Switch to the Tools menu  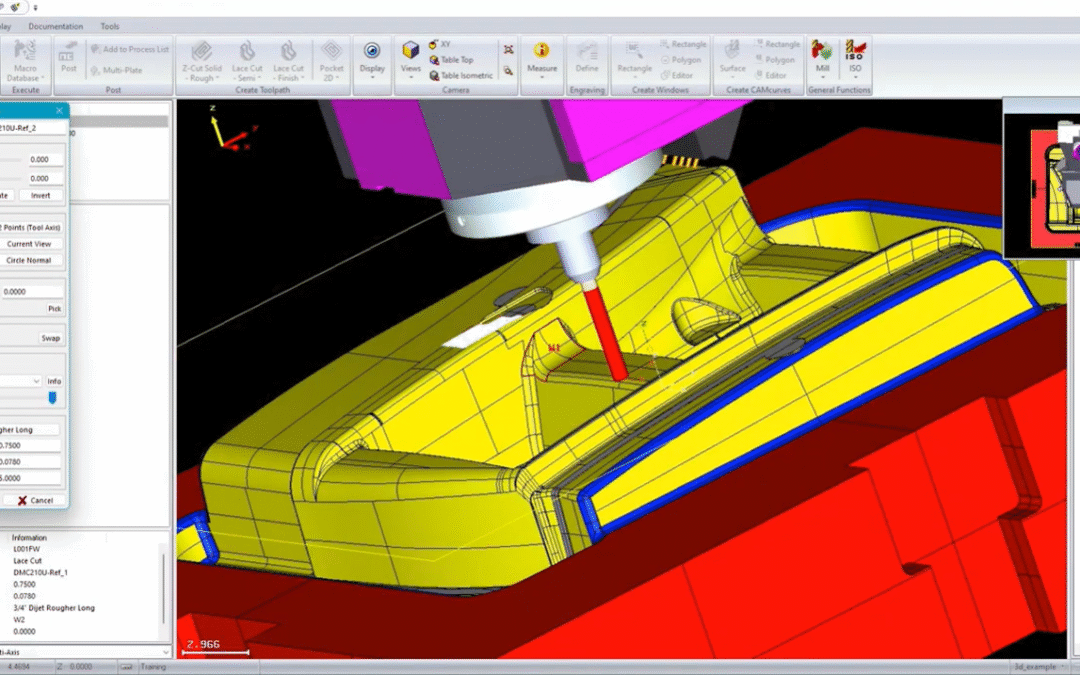point(109,26)
